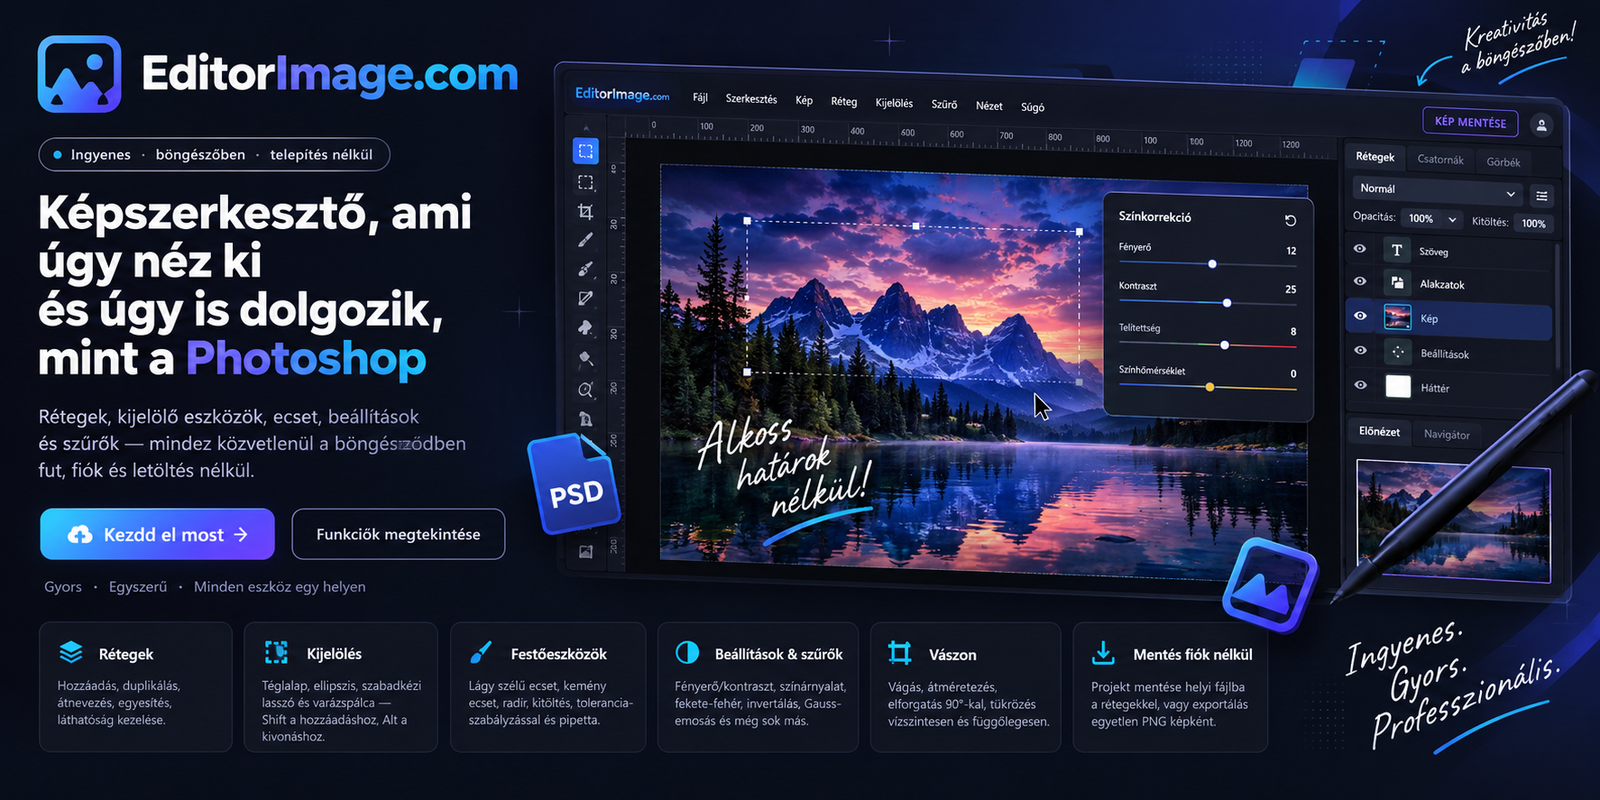This screenshot has height=800, width=1600.
Task: Click the image icon at the toolbar bottom
Action: point(586,551)
